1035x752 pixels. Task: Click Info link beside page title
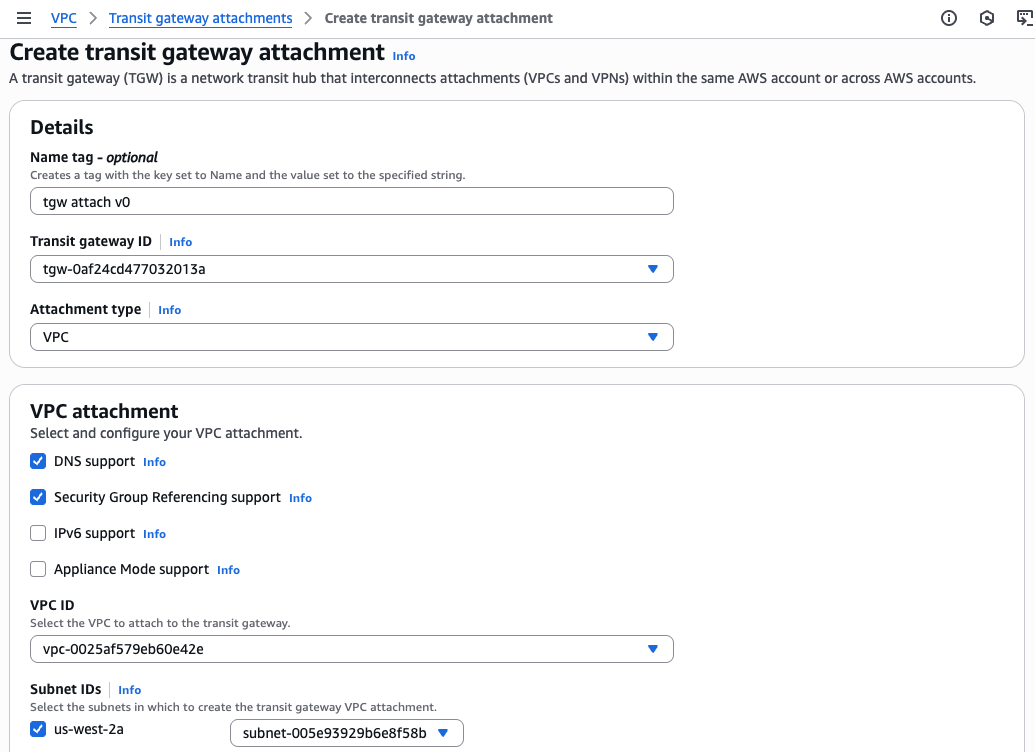point(404,56)
